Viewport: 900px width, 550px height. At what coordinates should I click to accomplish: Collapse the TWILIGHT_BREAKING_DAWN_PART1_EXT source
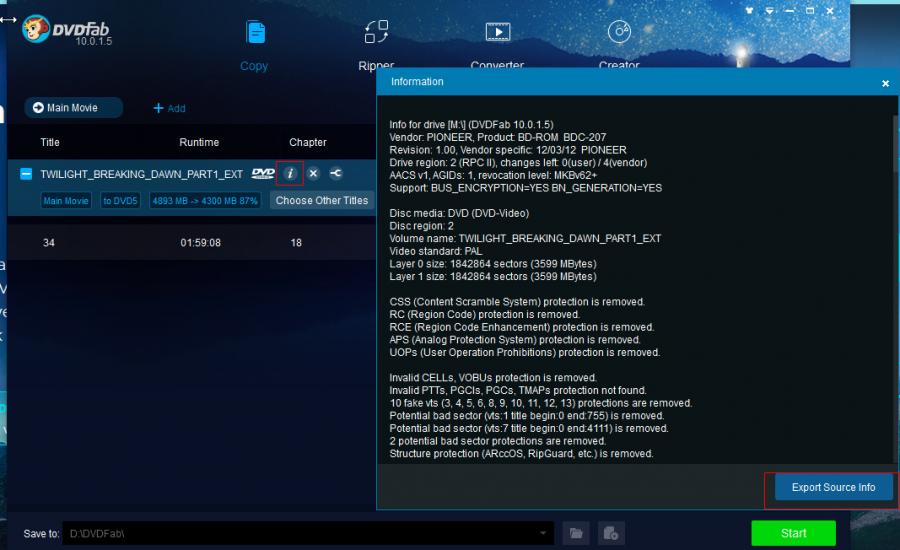coord(26,173)
